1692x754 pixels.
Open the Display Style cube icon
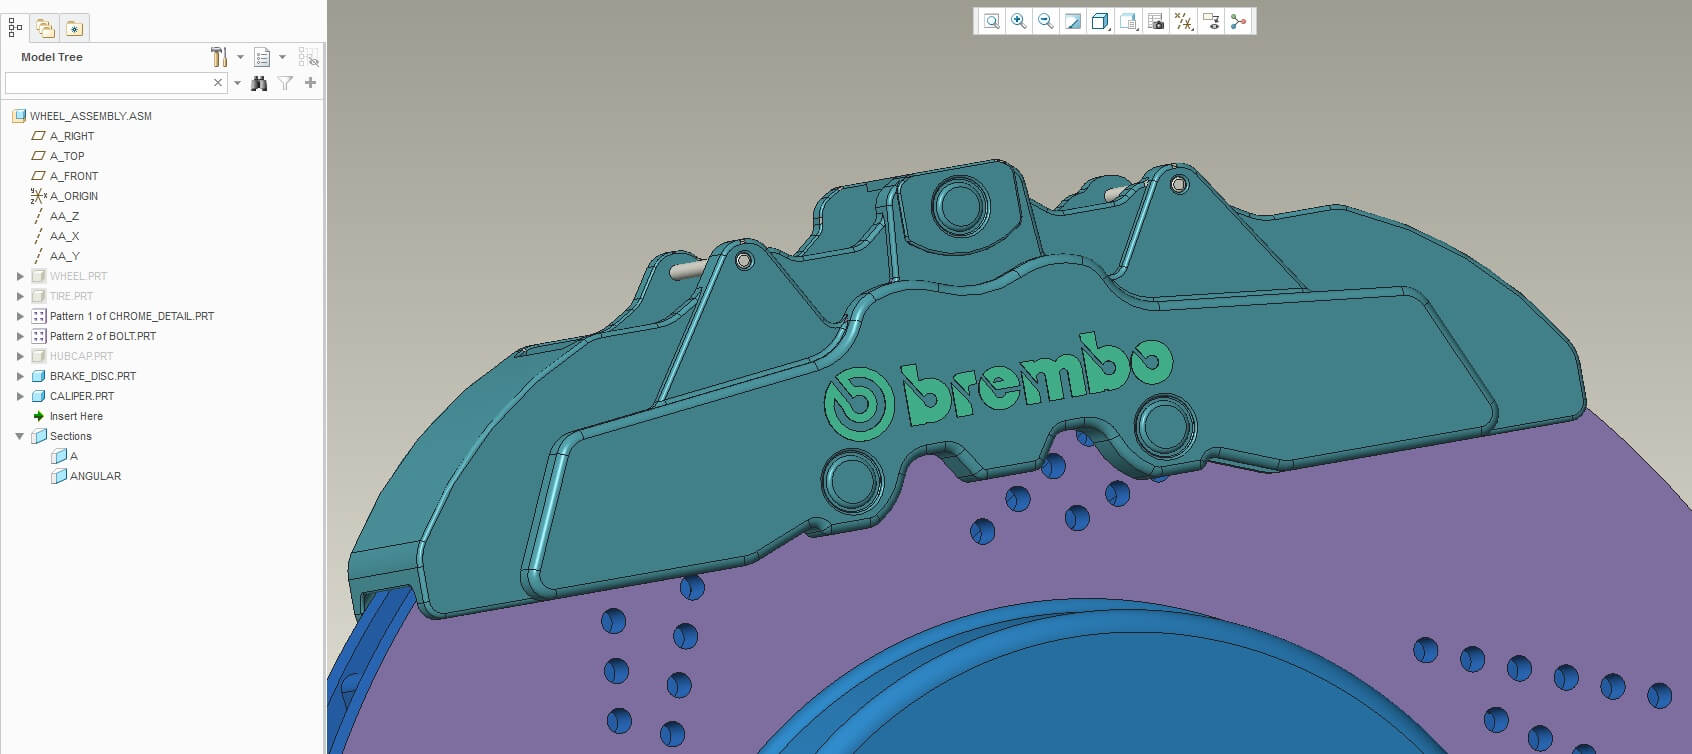pyautogui.click(x=1100, y=21)
